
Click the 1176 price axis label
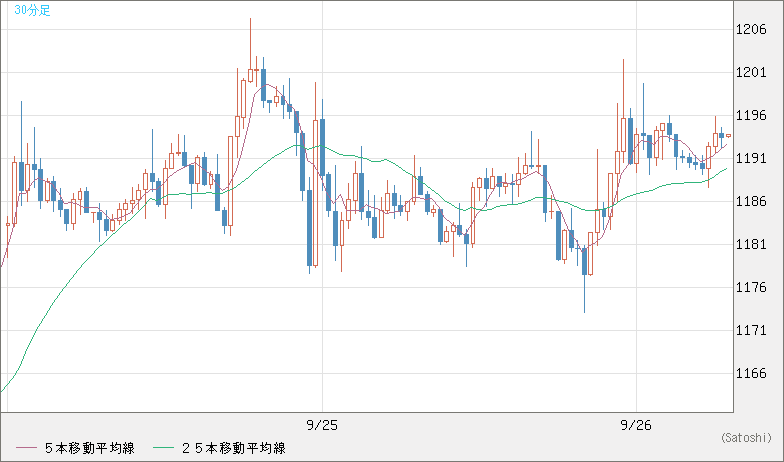[751, 288]
